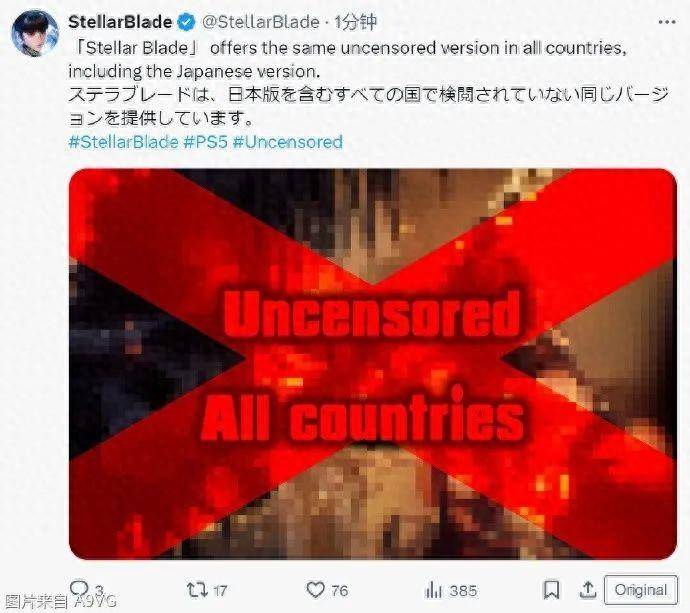View post analytics bar chart icon

pos(433,590)
